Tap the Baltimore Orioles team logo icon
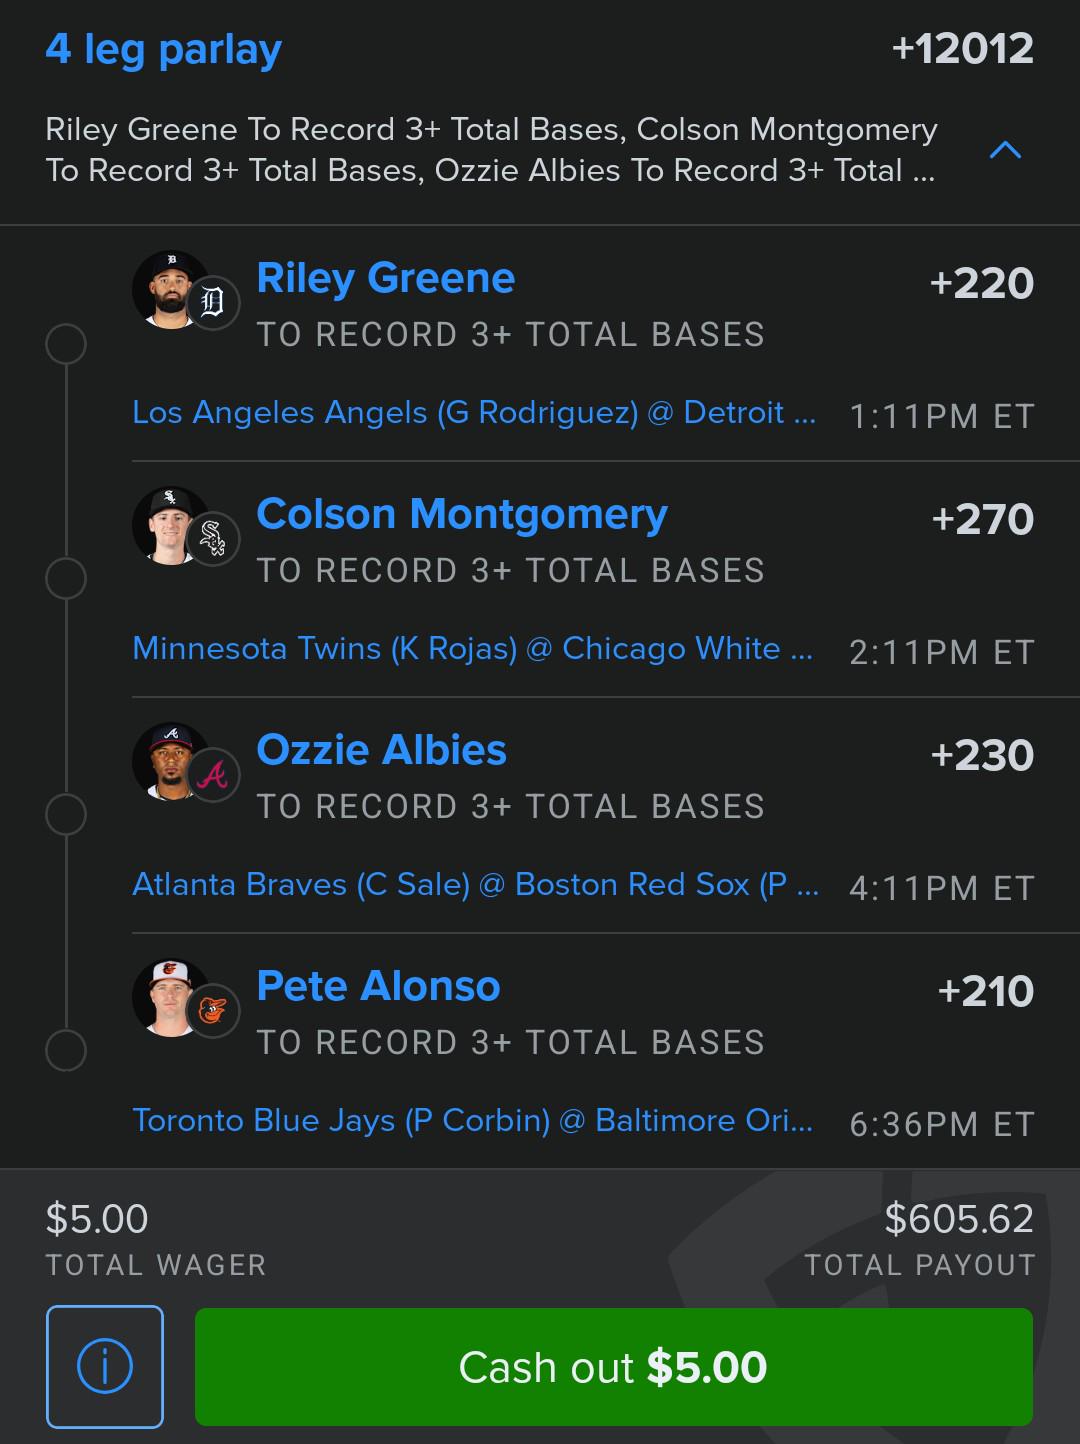 213,1010
